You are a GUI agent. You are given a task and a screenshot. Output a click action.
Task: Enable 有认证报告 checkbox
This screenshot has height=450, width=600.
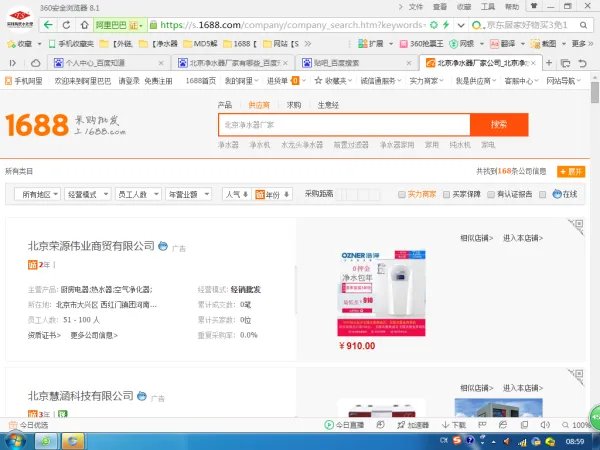pos(491,195)
